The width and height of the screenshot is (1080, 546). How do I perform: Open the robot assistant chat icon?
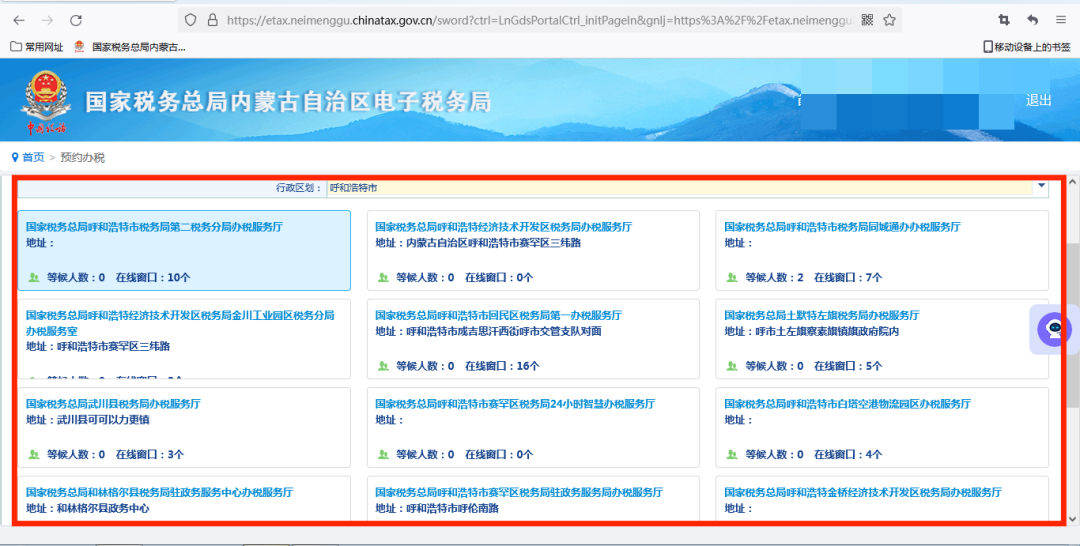pyautogui.click(x=1054, y=329)
